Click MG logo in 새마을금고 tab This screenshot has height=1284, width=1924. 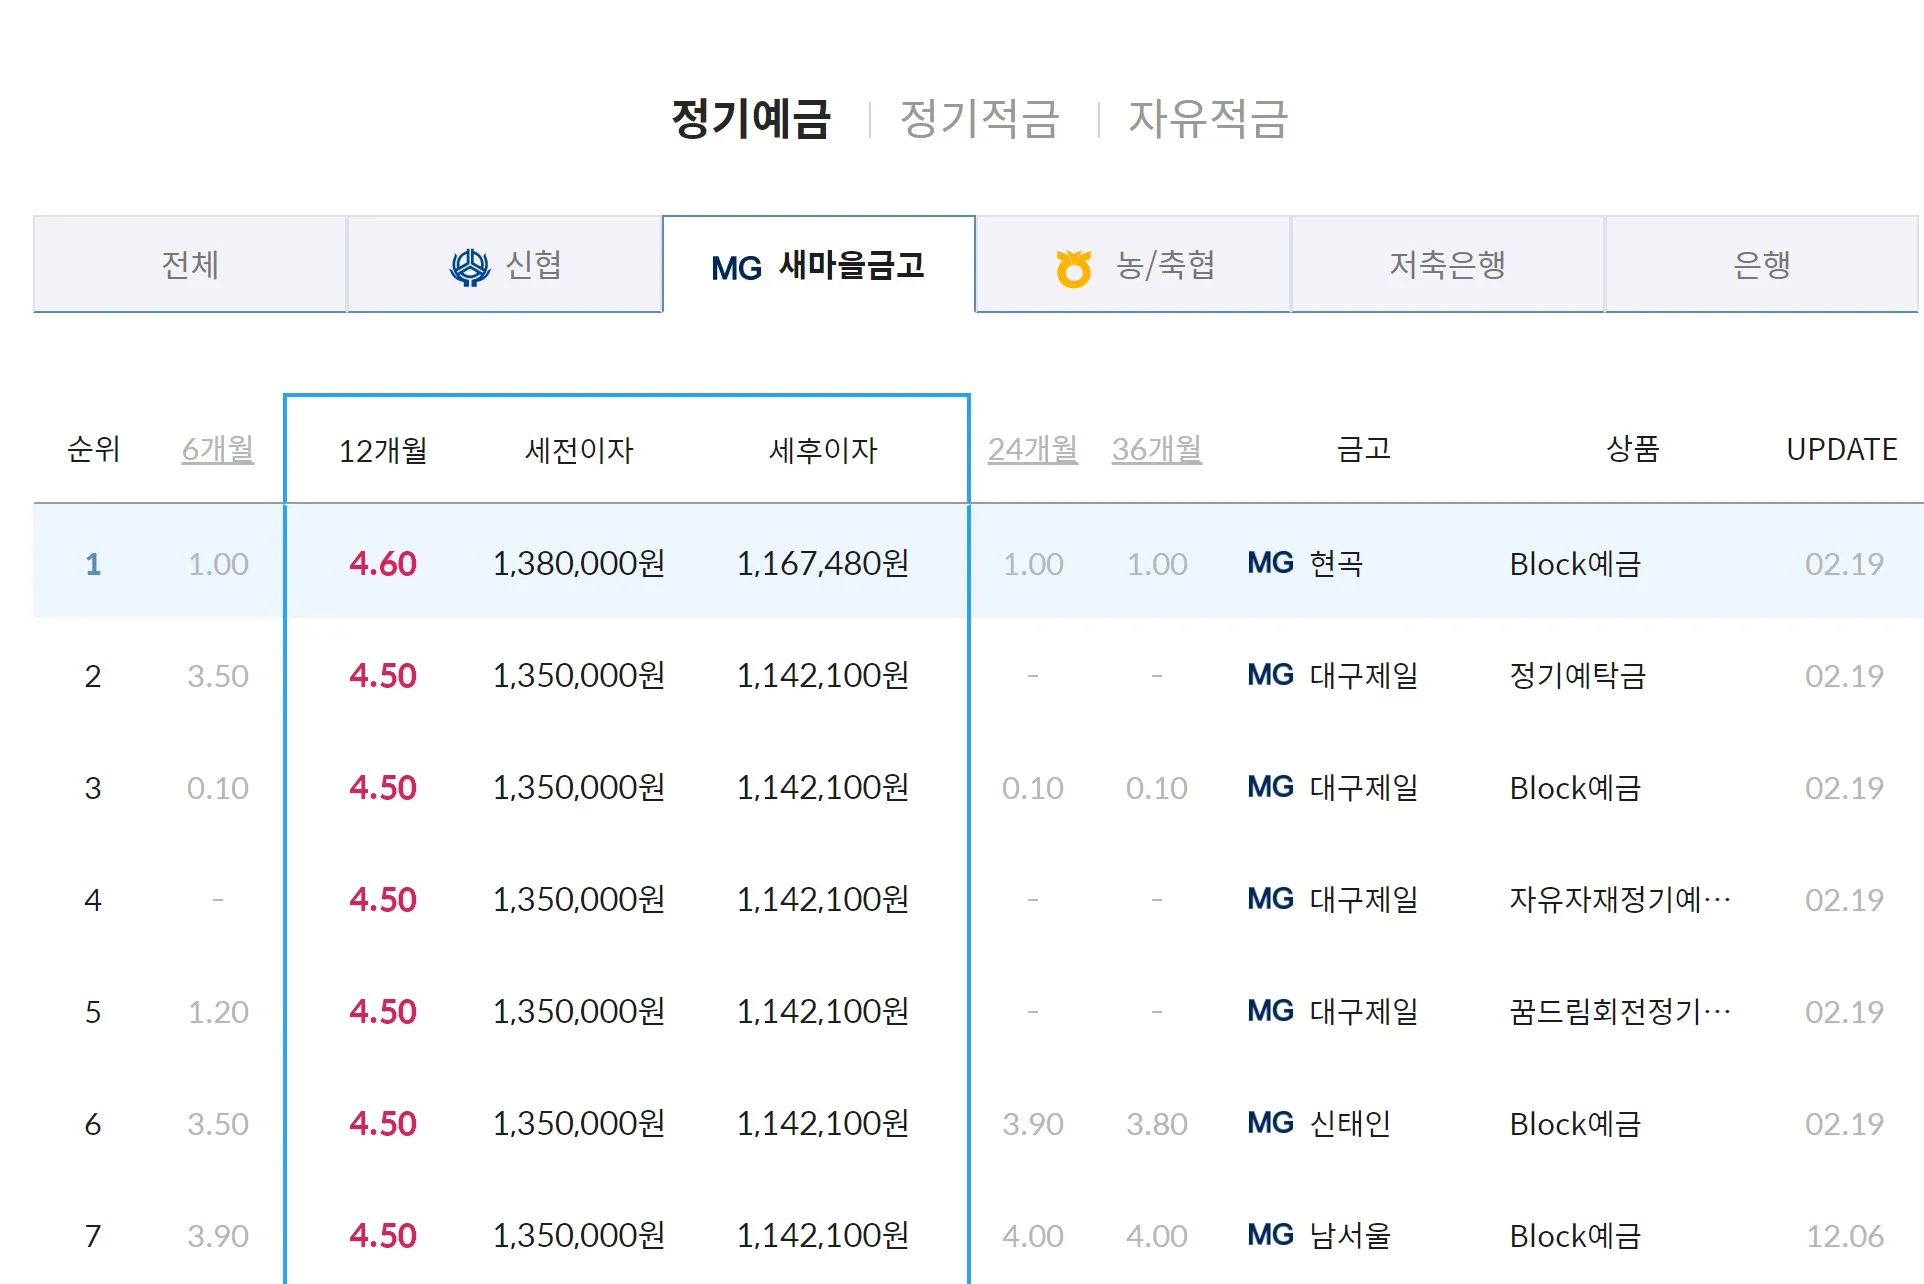[x=736, y=268]
